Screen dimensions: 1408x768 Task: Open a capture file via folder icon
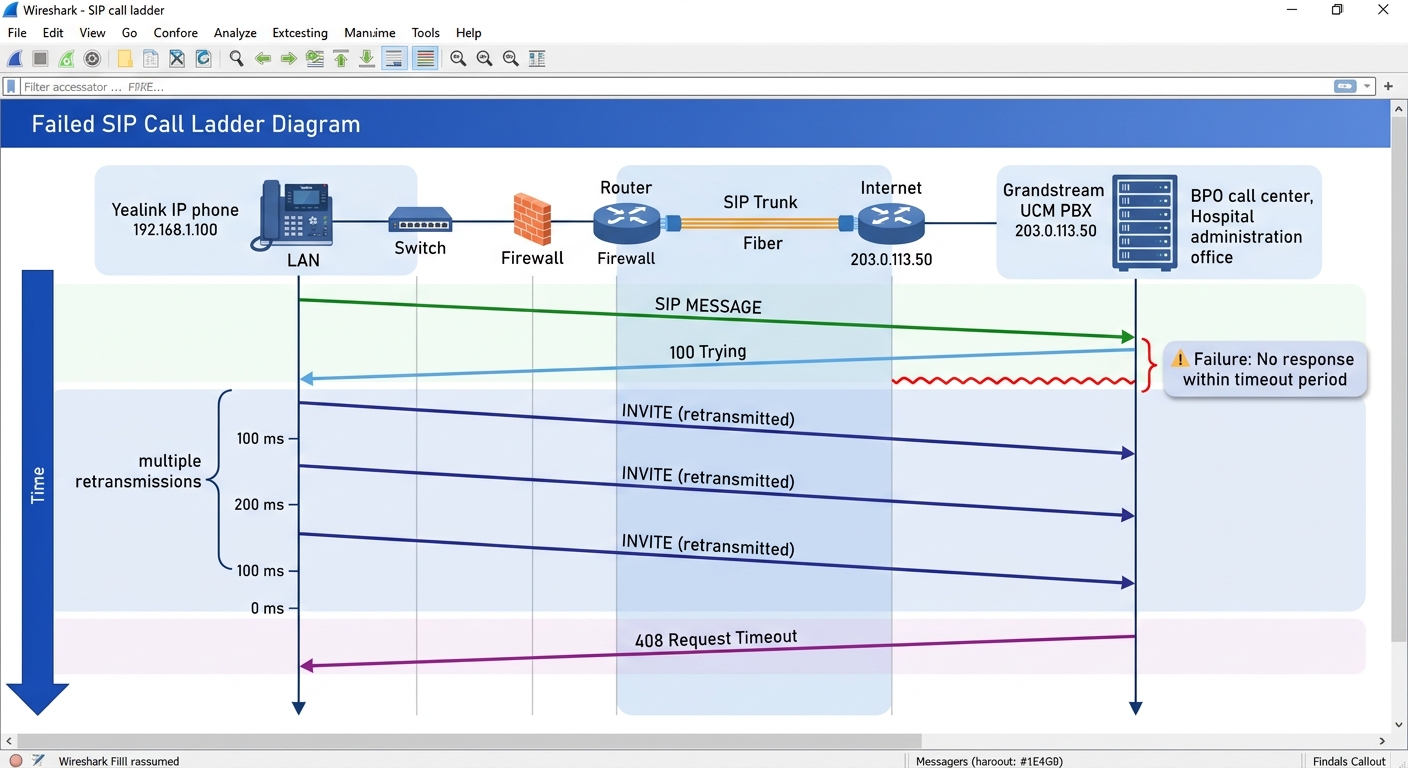tap(125, 59)
